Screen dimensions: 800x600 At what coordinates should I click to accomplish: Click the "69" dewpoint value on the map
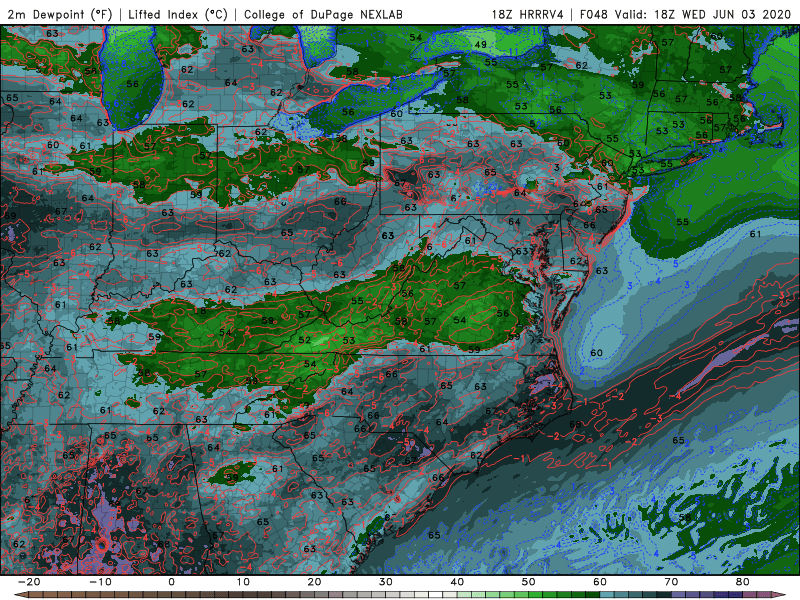(x=10, y=215)
